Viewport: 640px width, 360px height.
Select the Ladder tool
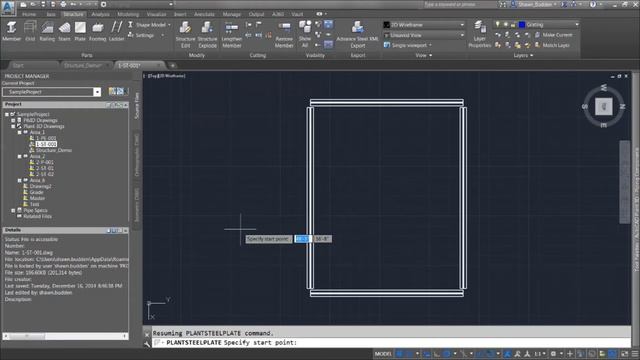coord(116,31)
